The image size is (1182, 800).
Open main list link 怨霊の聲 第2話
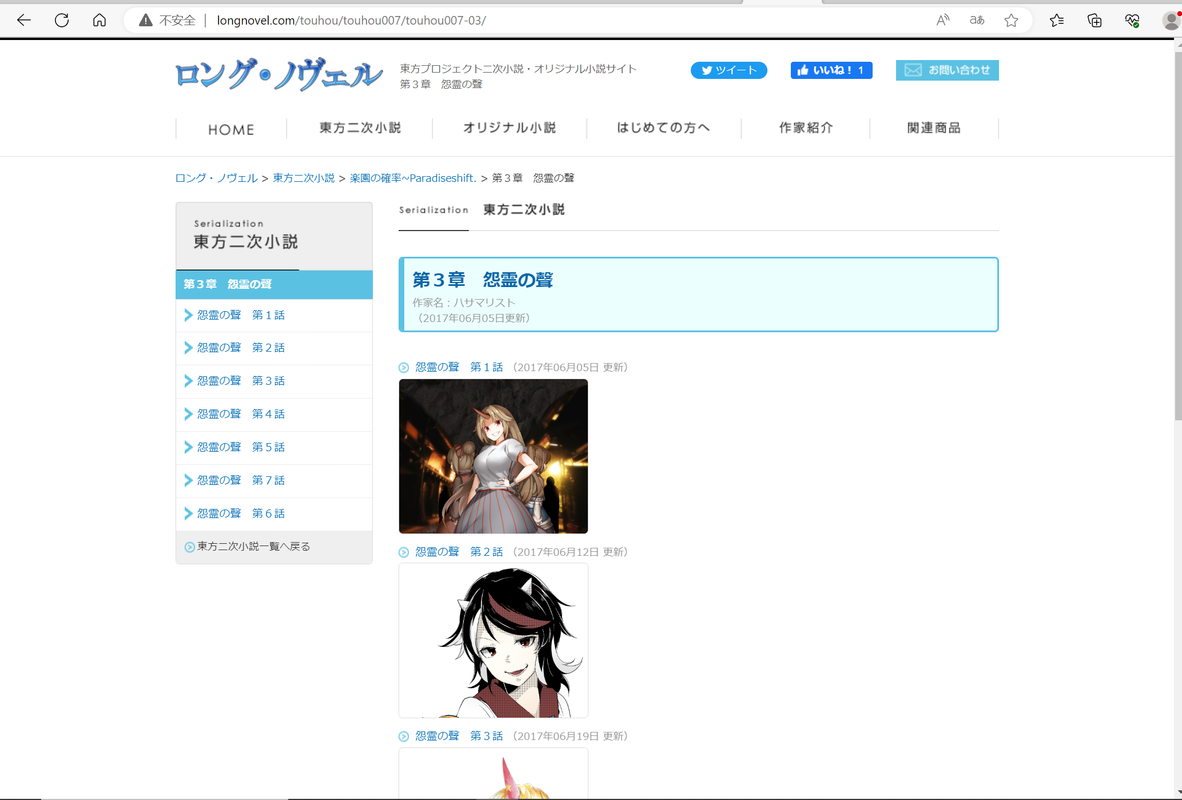coord(459,552)
